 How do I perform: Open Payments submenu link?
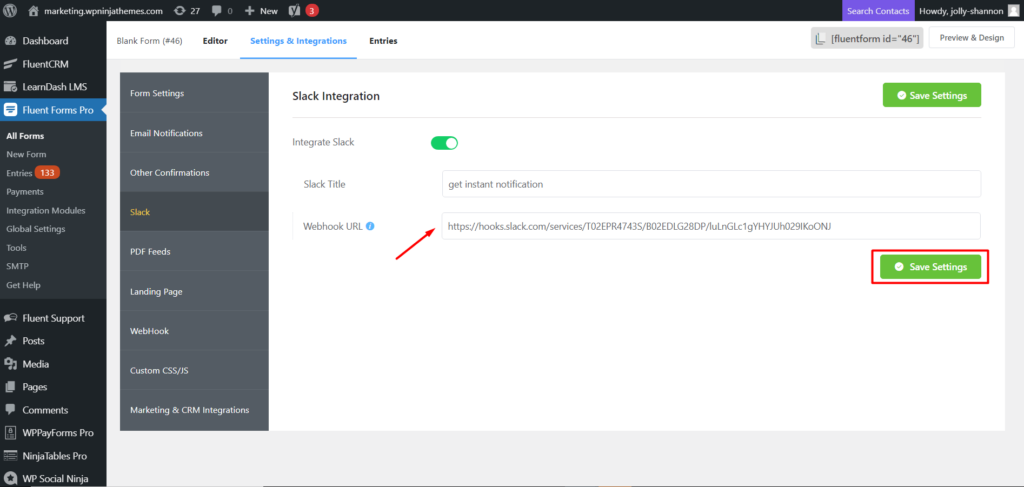click(x=25, y=192)
